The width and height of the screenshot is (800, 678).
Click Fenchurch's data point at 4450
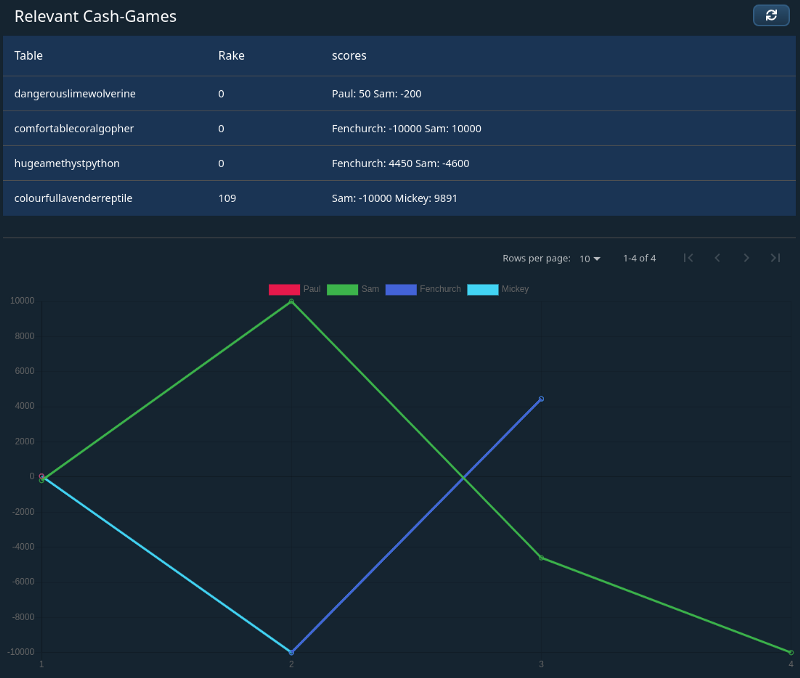pyautogui.click(x=541, y=398)
